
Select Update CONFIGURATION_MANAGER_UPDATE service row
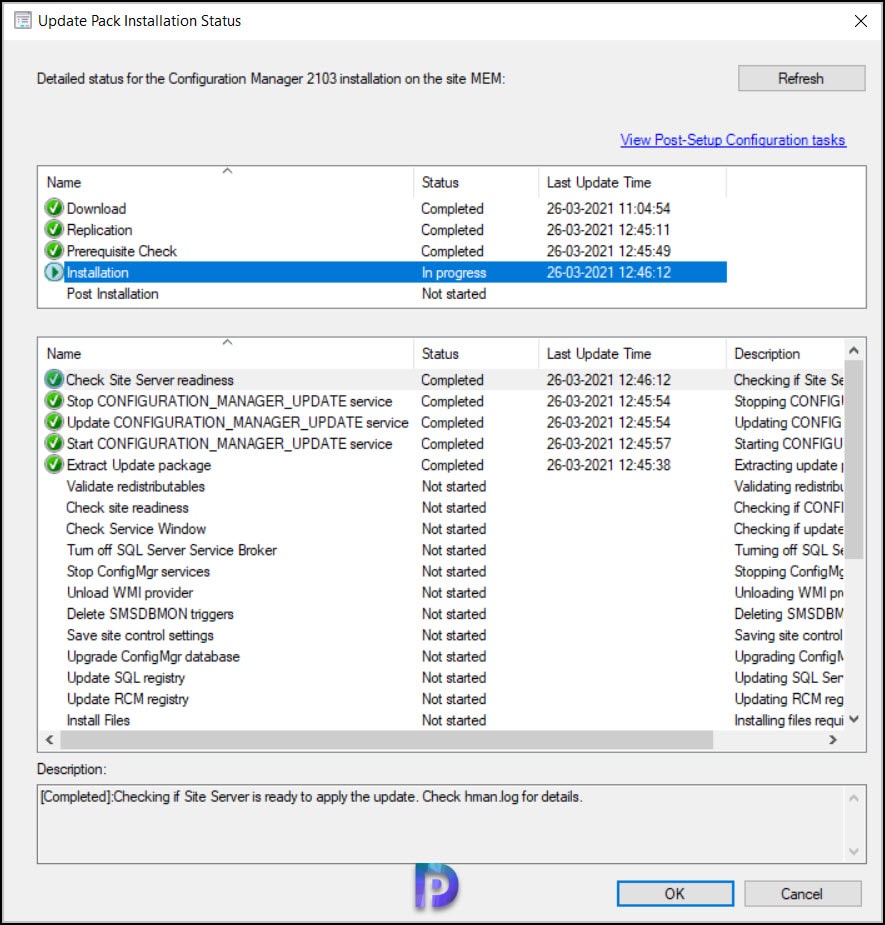(x=442, y=422)
